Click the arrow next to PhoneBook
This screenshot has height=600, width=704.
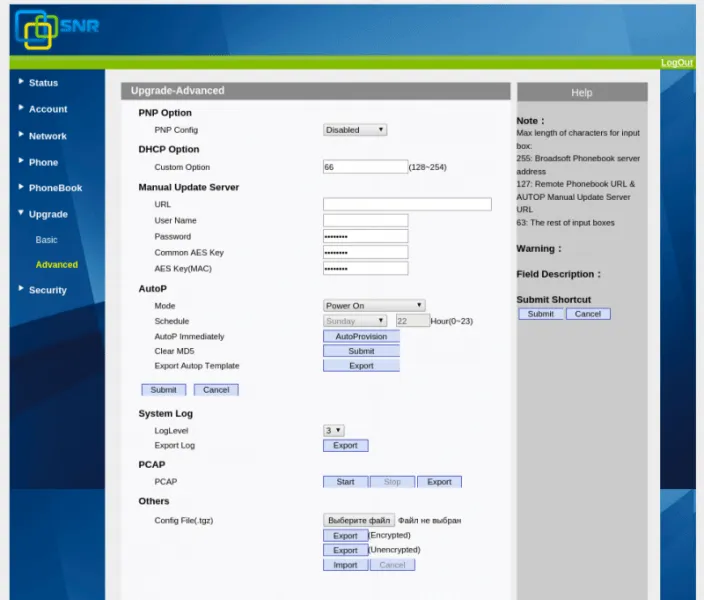[21, 186]
